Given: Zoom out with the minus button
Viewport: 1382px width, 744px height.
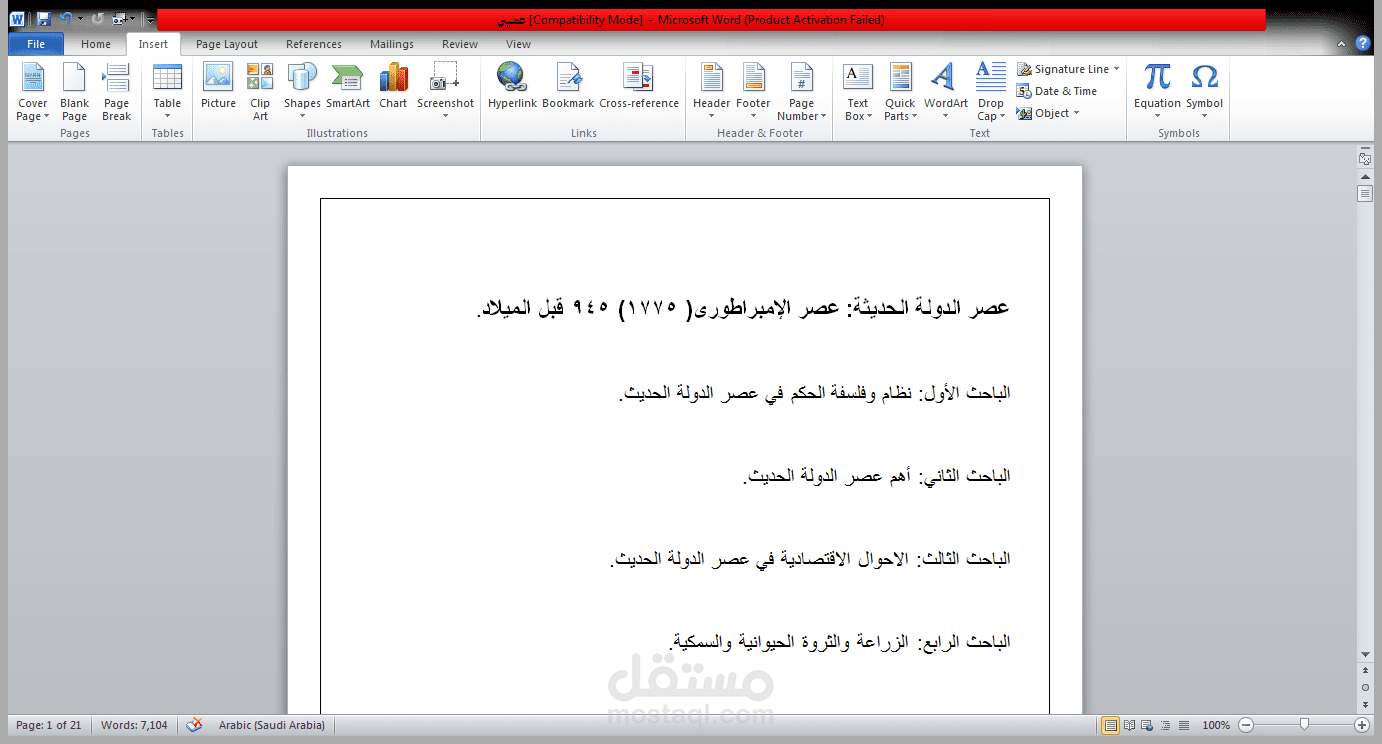Looking at the screenshot, I should tap(1245, 725).
